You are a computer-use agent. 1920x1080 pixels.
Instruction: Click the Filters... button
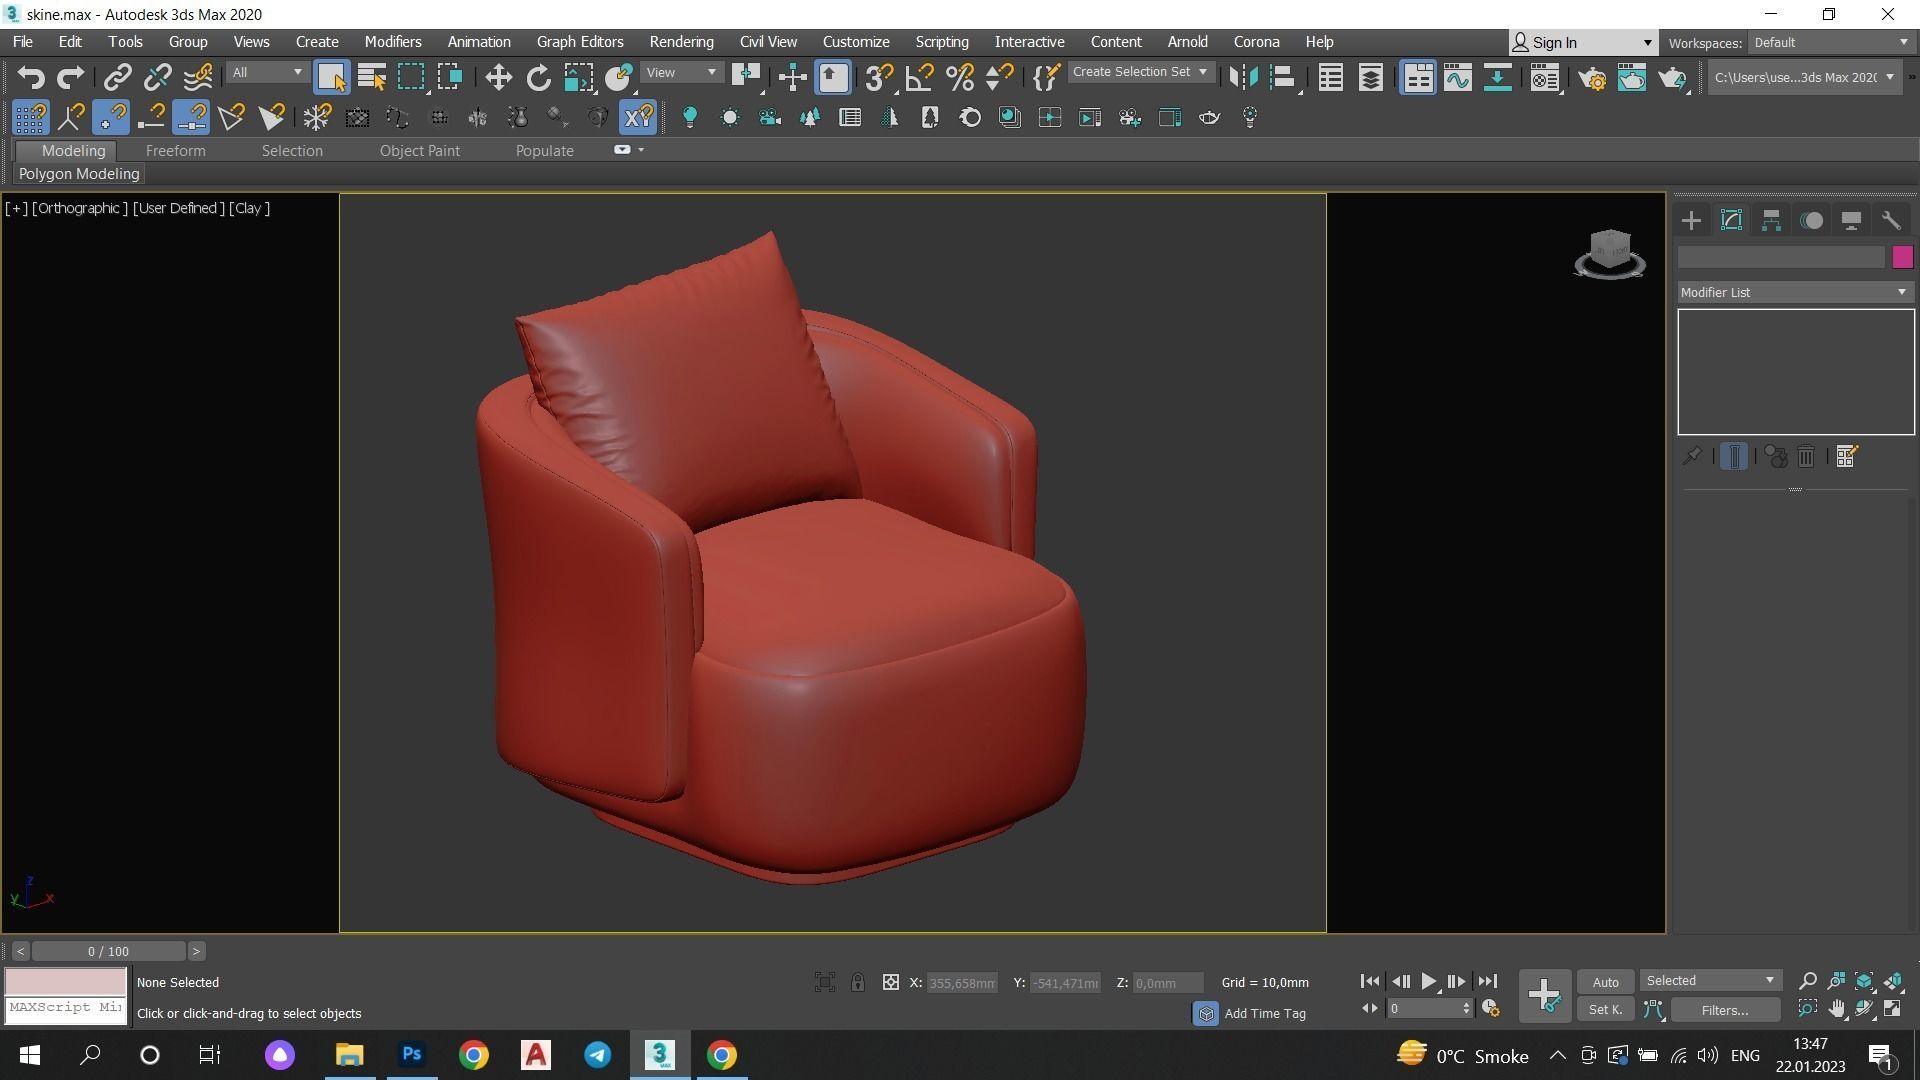coord(1725,1010)
